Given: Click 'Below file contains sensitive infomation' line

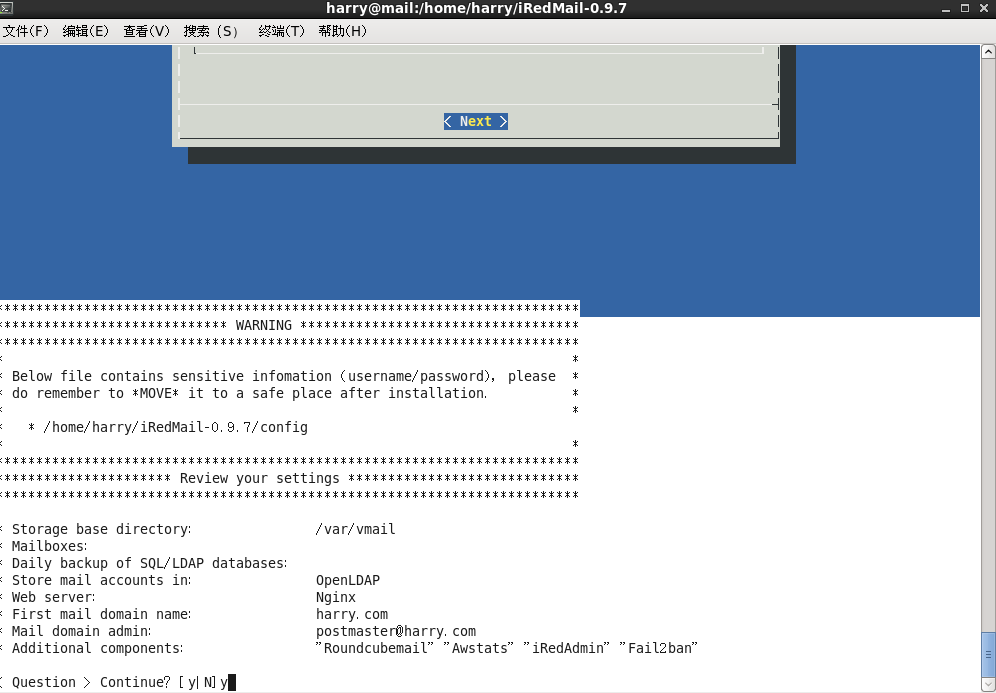Looking at the screenshot, I should (x=284, y=376).
